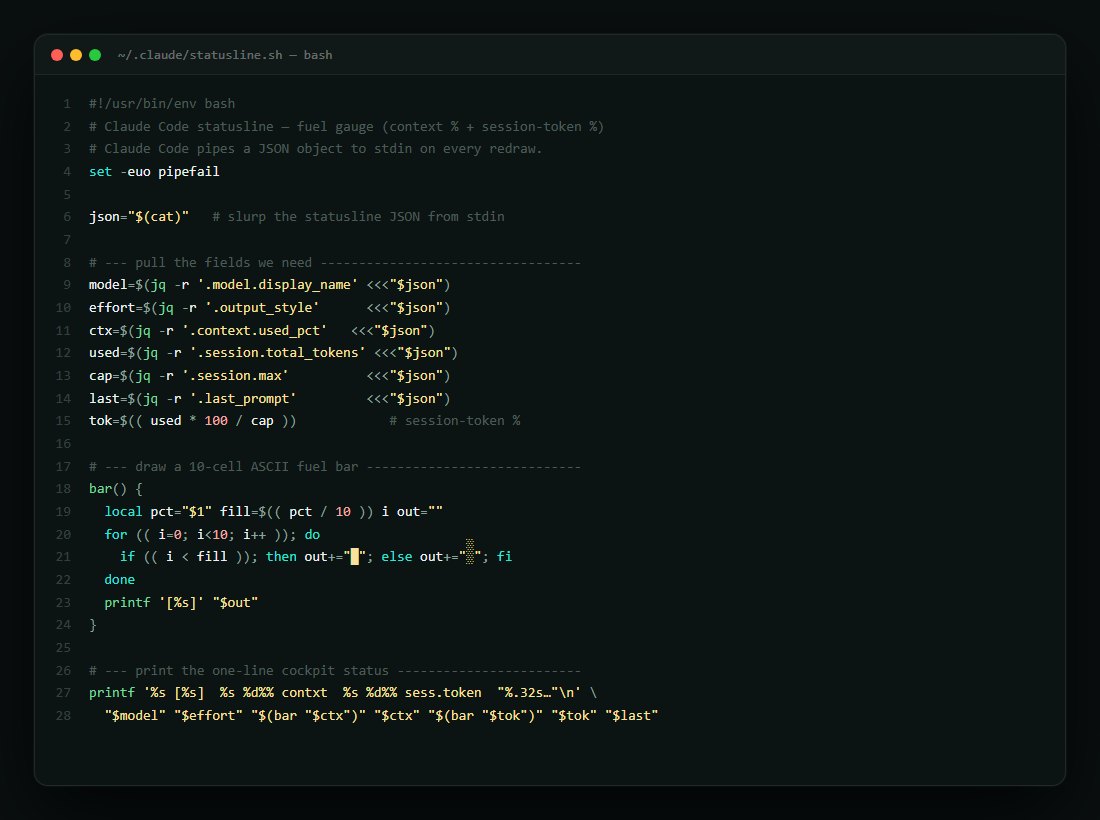Click the title '~/.claude/statusline.sh — bash'
The width and height of the screenshot is (1100, 820).
225,55
